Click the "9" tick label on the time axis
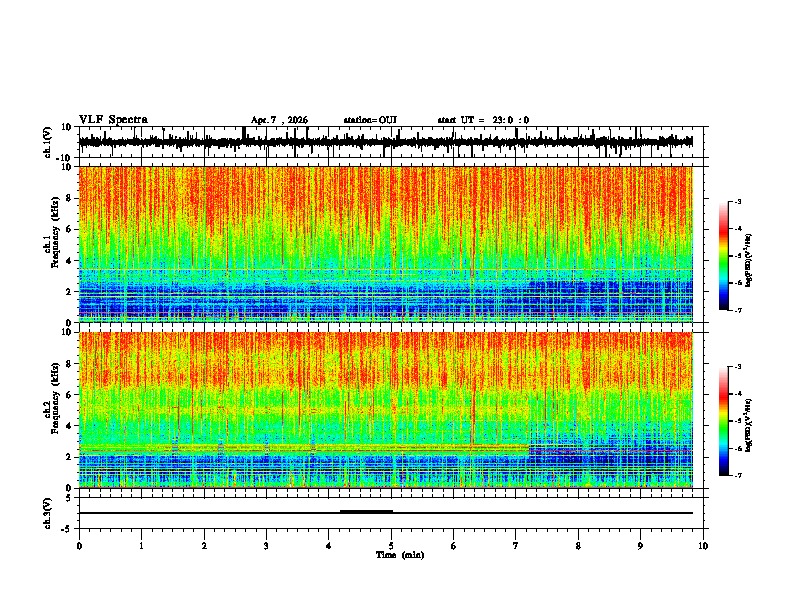Image resolution: width=792 pixels, height=612 pixels. click(640, 546)
